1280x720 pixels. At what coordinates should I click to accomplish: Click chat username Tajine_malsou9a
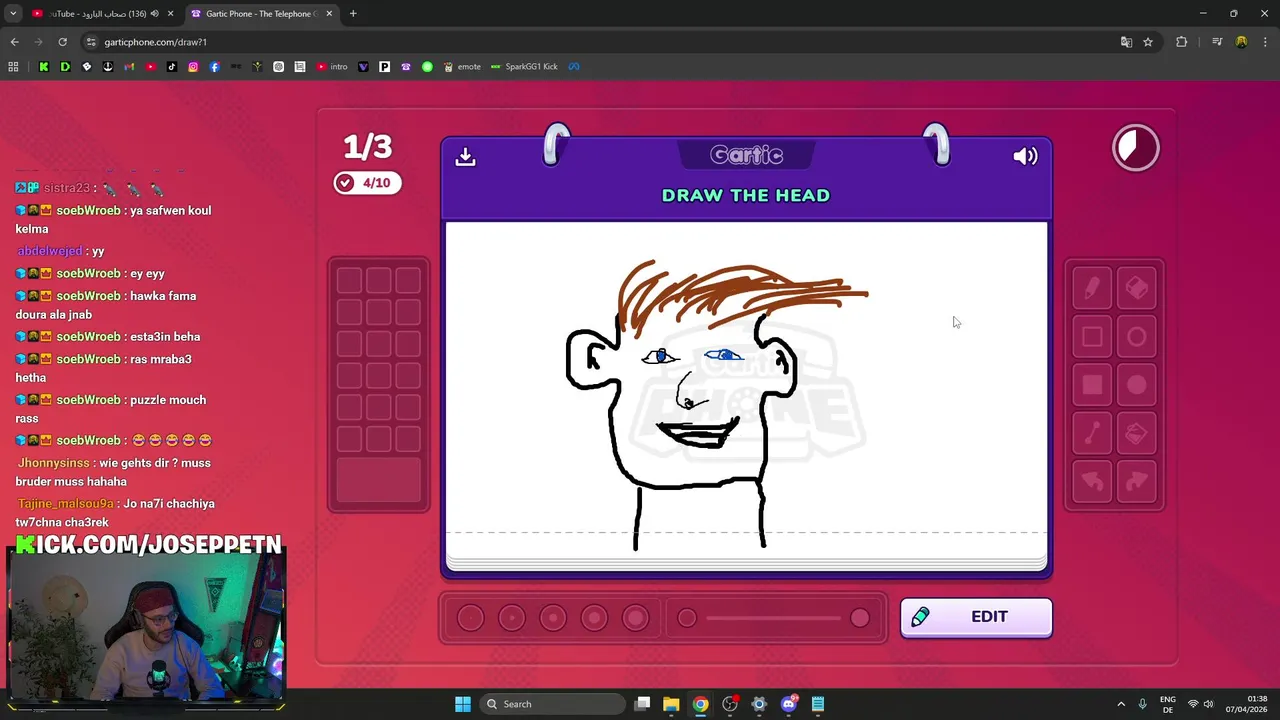tap(65, 504)
